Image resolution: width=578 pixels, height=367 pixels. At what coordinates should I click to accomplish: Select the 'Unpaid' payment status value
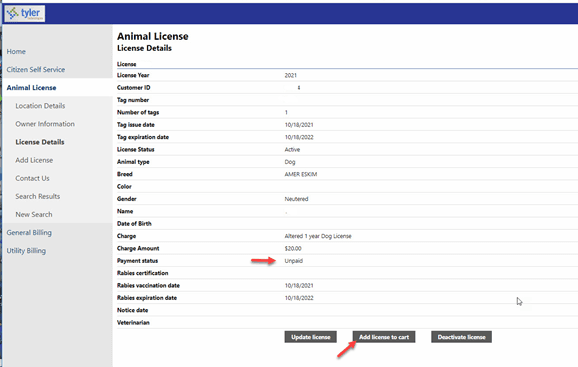point(294,261)
